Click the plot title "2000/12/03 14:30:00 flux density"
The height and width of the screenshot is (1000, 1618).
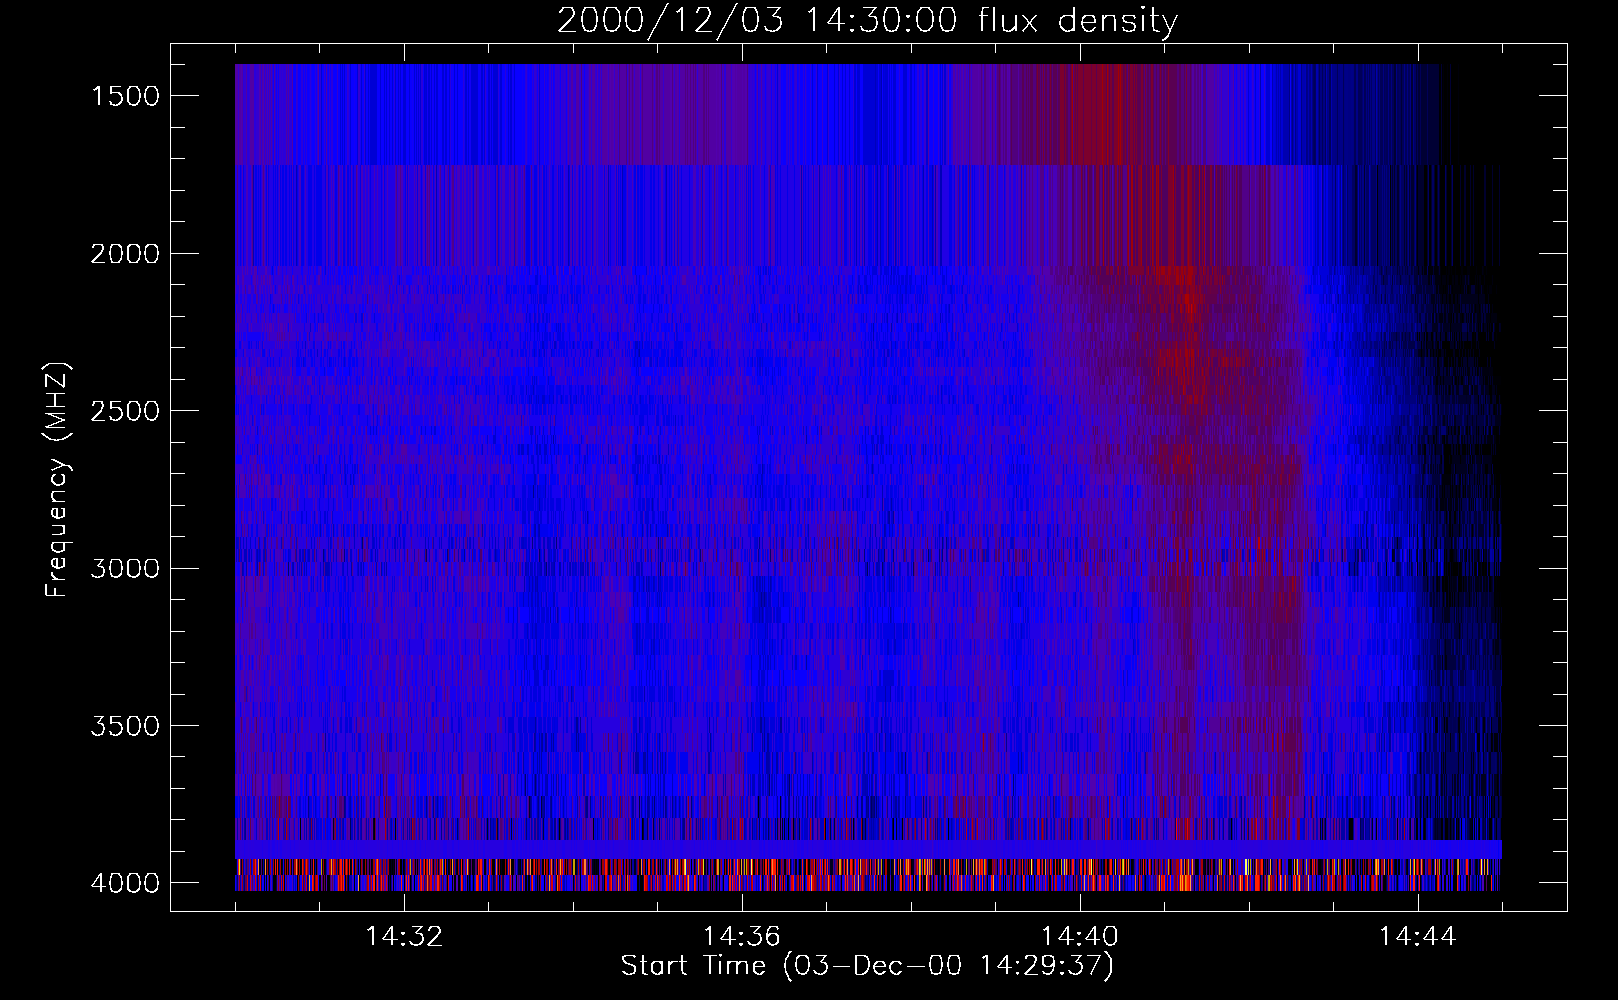tap(867, 20)
